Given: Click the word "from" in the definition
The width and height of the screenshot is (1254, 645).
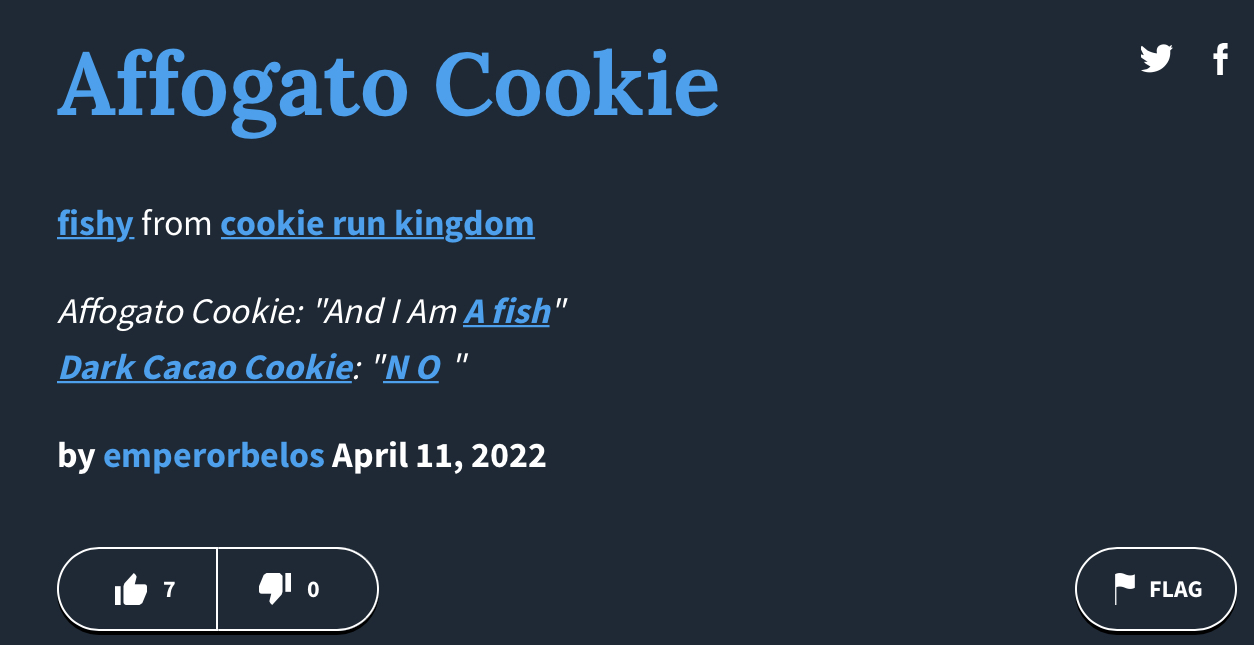Looking at the screenshot, I should [x=177, y=224].
